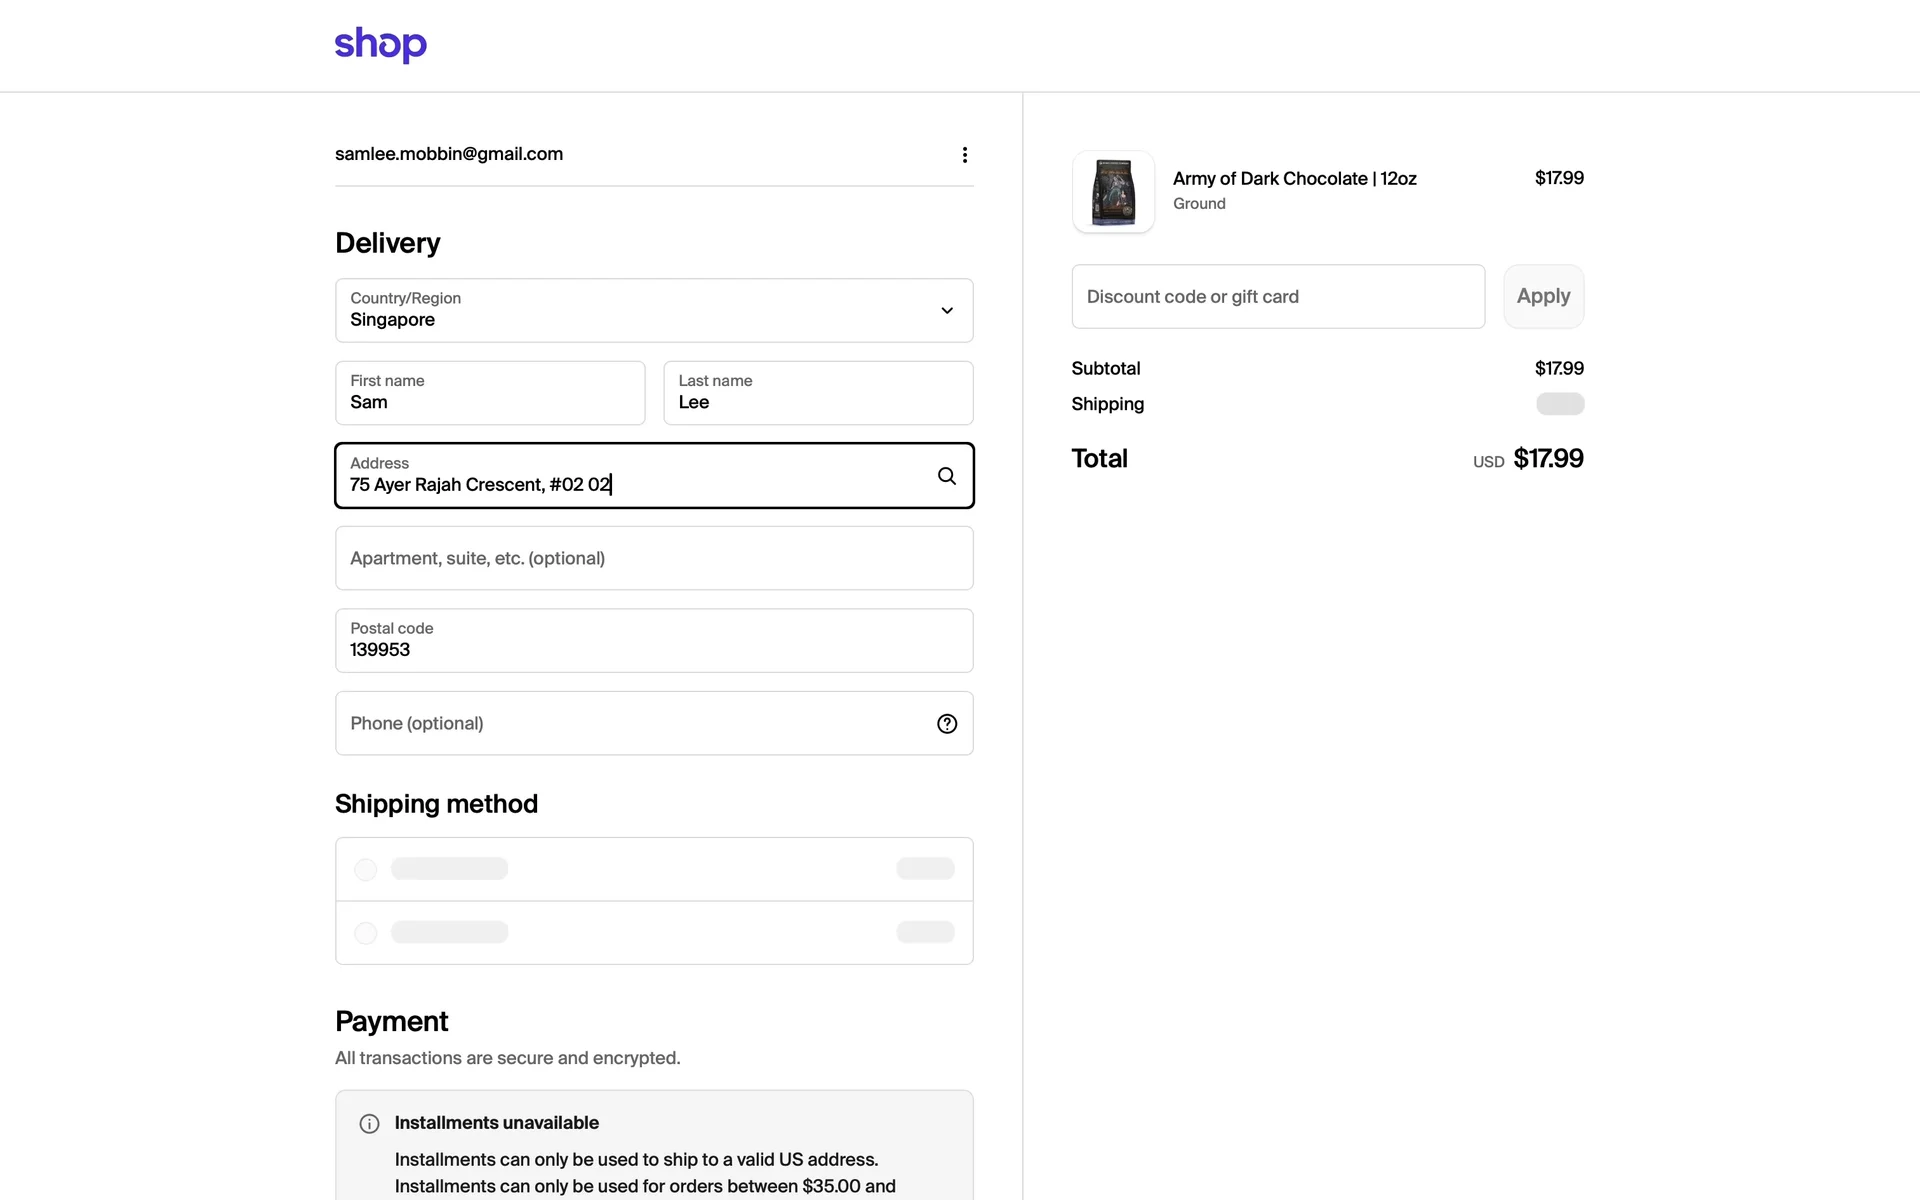Select the second shipping method radio
This screenshot has width=1920, height=1200.
[366, 933]
